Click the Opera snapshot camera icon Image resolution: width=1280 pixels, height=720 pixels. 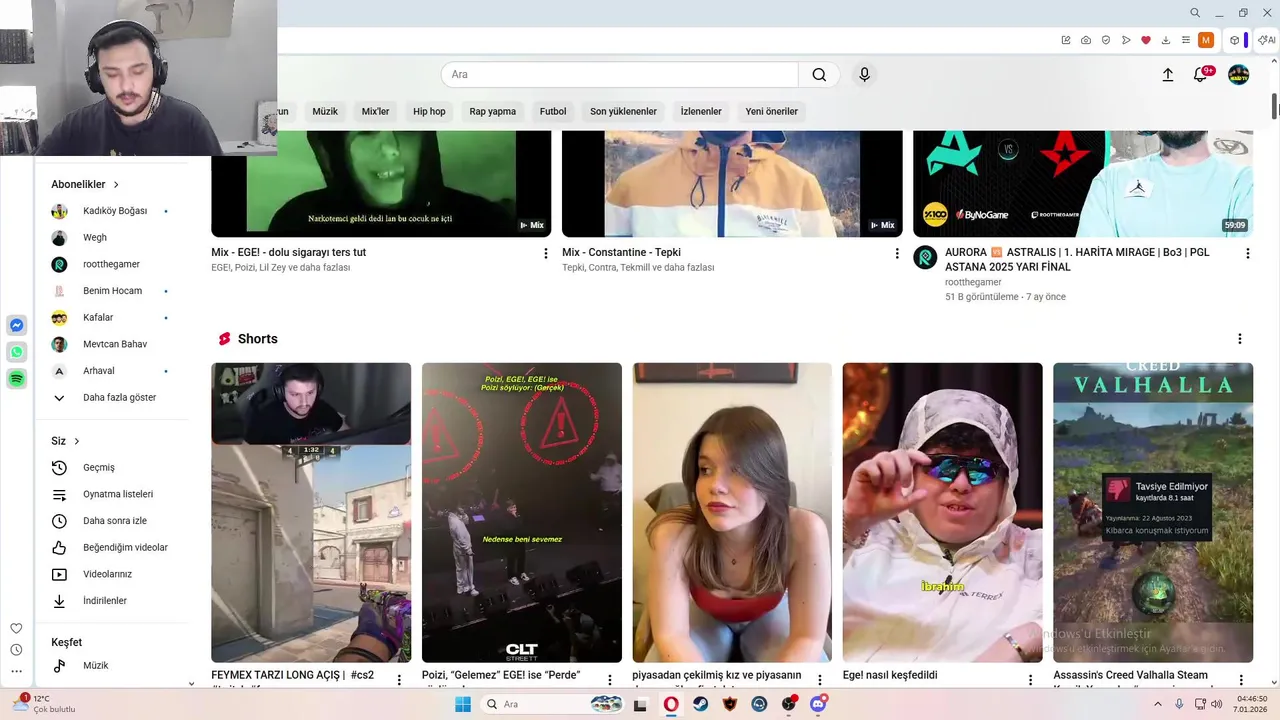tap(1086, 40)
